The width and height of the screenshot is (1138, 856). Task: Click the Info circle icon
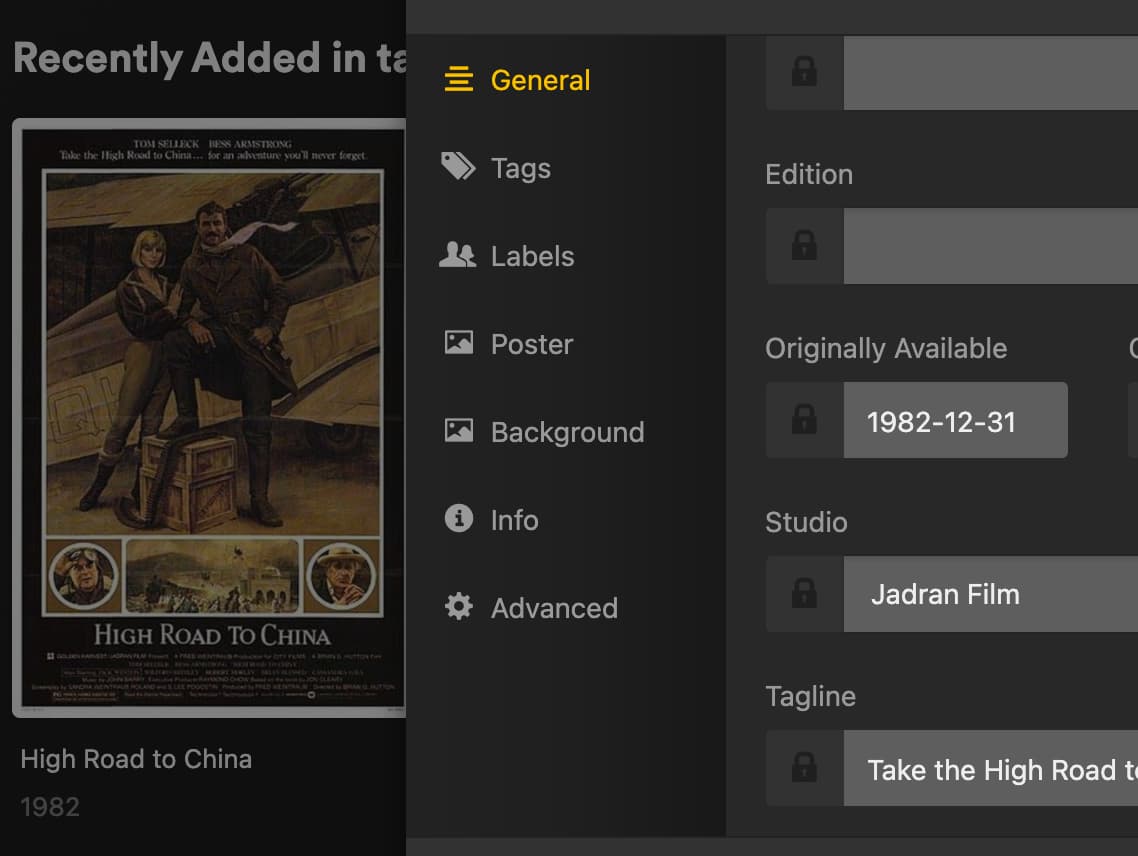459,518
